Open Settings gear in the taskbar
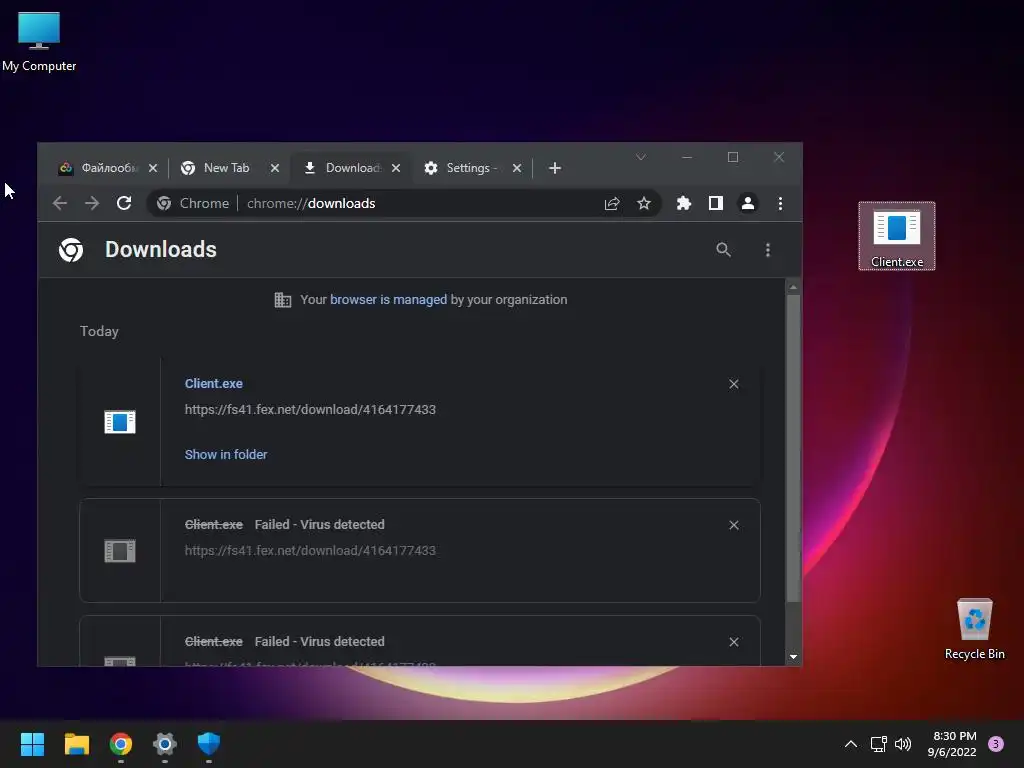The image size is (1024, 768). coord(165,744)
